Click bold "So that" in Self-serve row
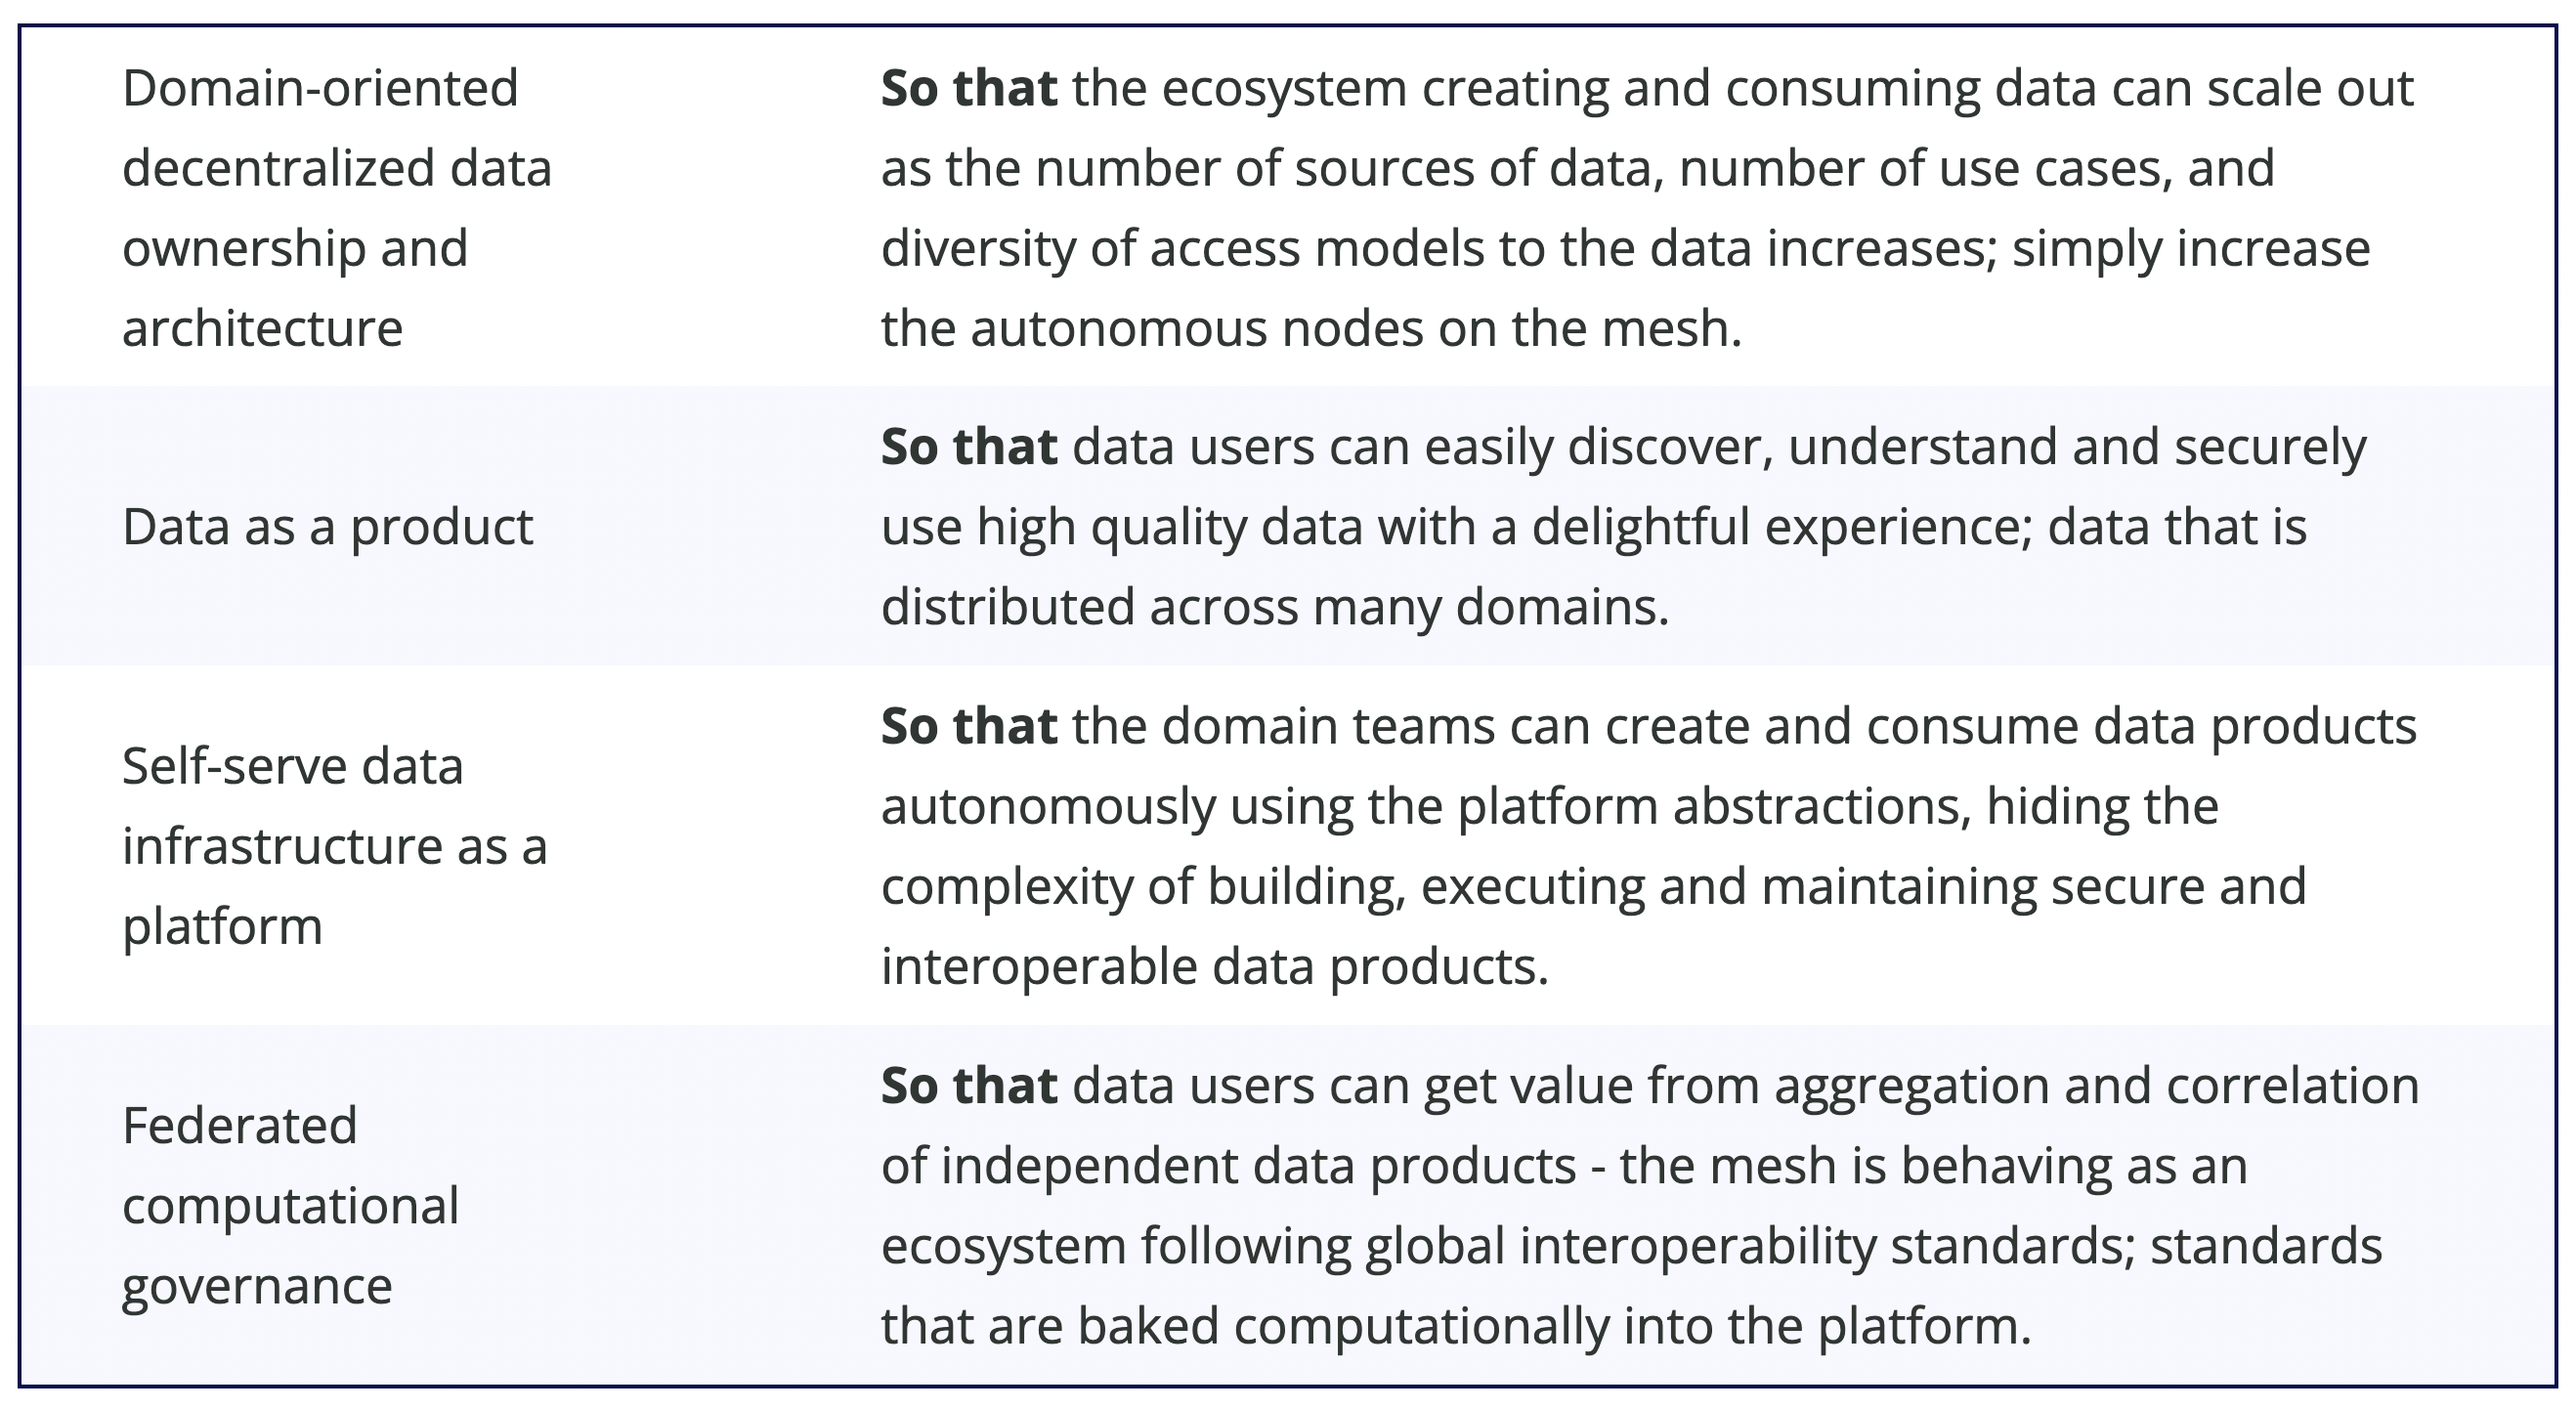The image size is (2576, 1409). (968, 727)
